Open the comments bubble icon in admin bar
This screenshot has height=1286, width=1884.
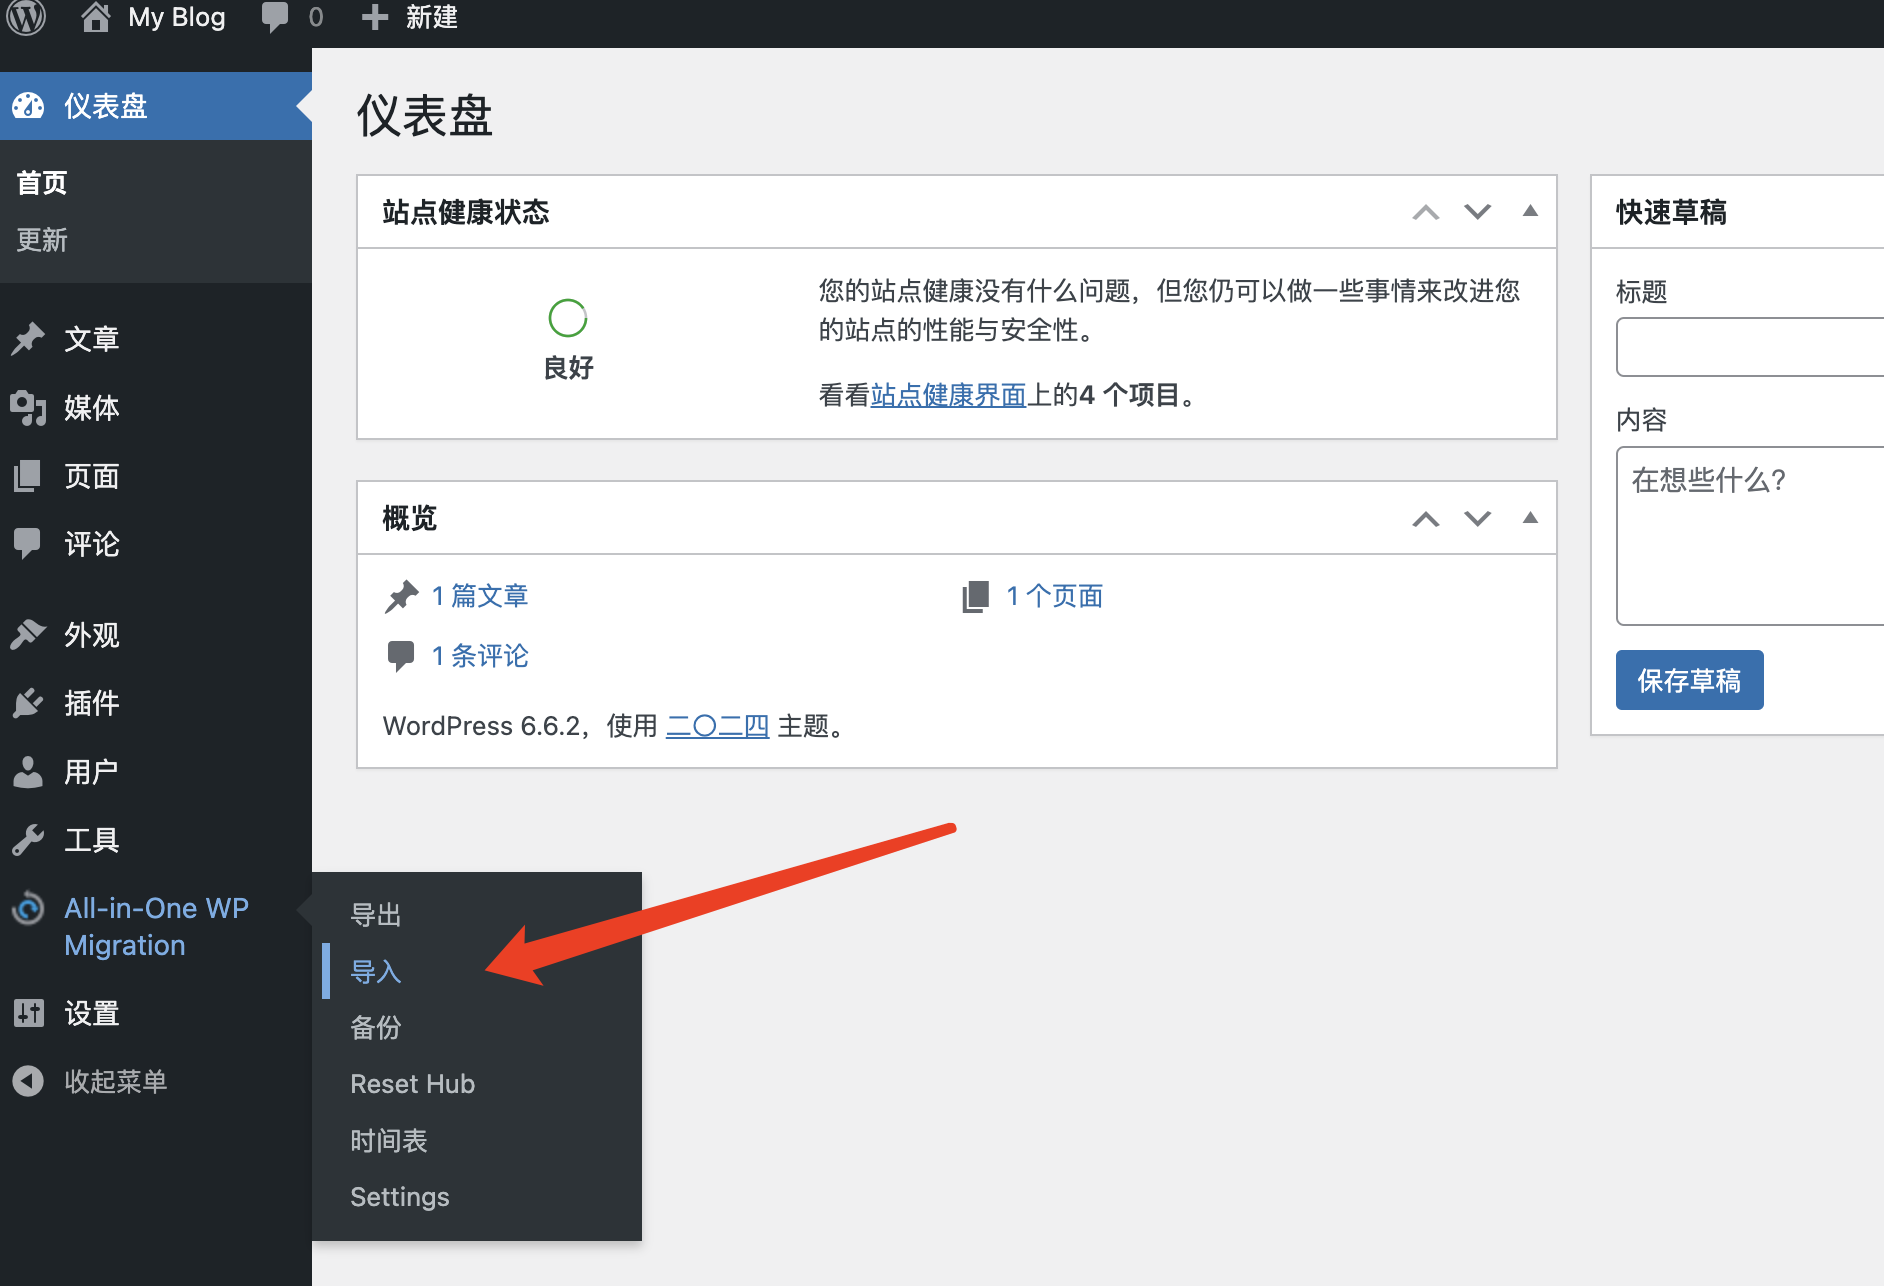point(274,17)
